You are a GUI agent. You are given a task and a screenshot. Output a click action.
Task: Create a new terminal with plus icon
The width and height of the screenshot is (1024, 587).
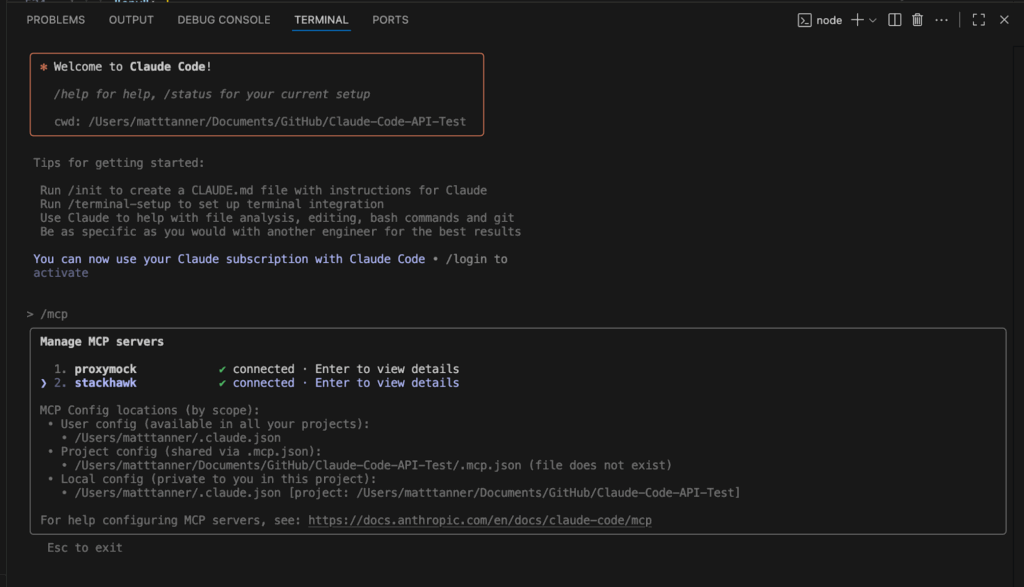point(857,20)
